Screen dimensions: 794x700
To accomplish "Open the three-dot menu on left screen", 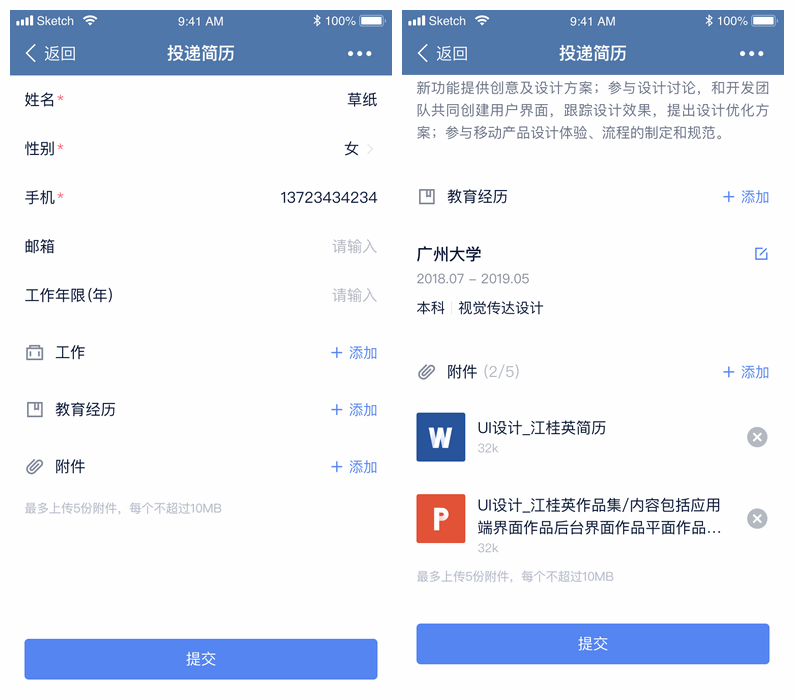I will click(360, 53).
